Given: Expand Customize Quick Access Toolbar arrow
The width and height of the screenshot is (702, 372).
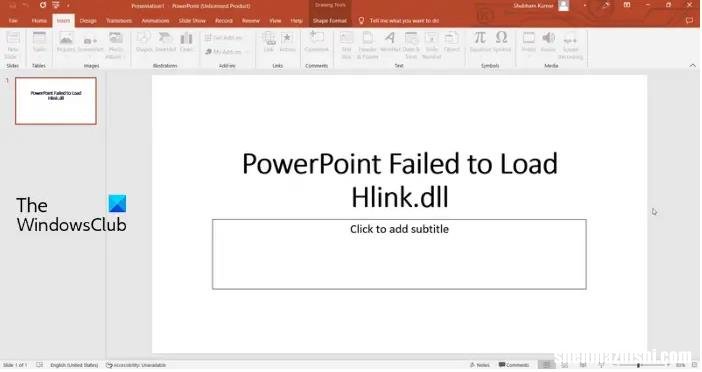Looking at the screenshot, I should [68, 6].
